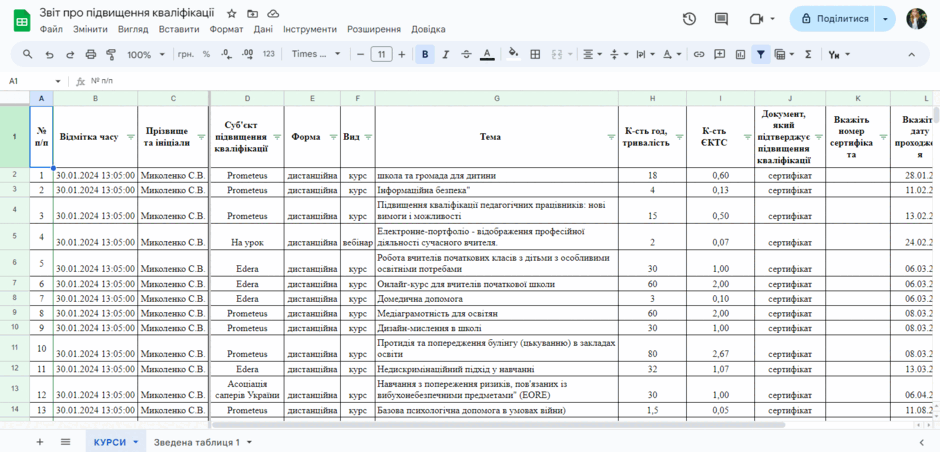Viewport: 940px width, 452px height.
Task: Open horizontal align dropdown
Action: pos(592,55)
